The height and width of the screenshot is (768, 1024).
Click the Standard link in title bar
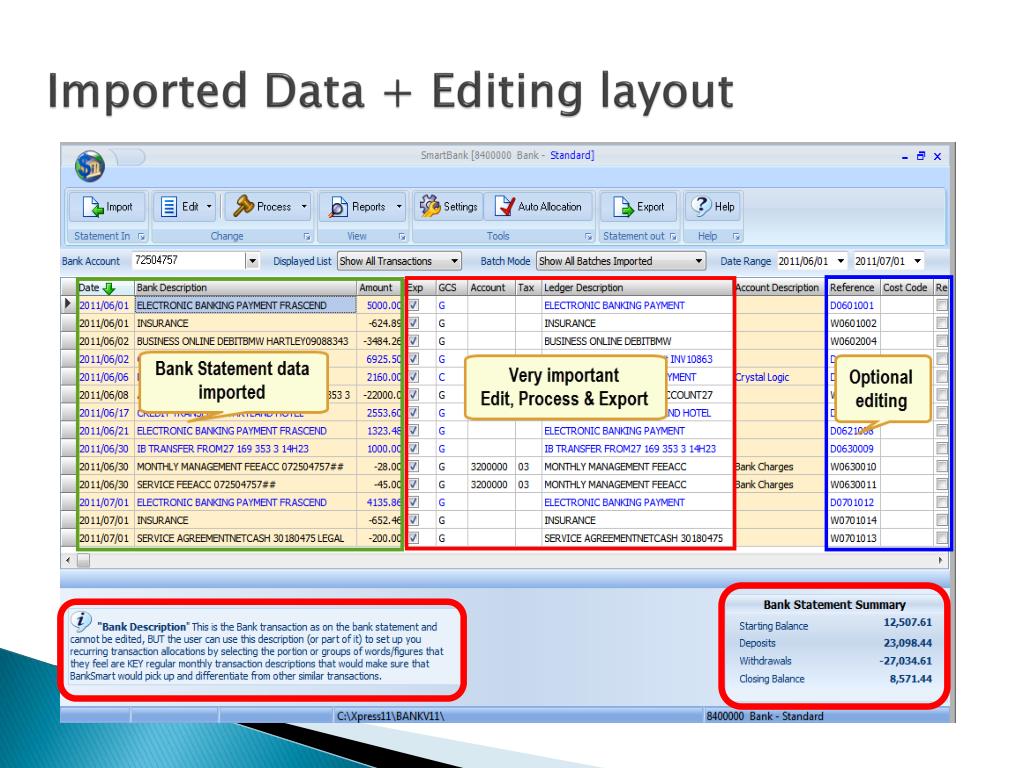point(571,155)
